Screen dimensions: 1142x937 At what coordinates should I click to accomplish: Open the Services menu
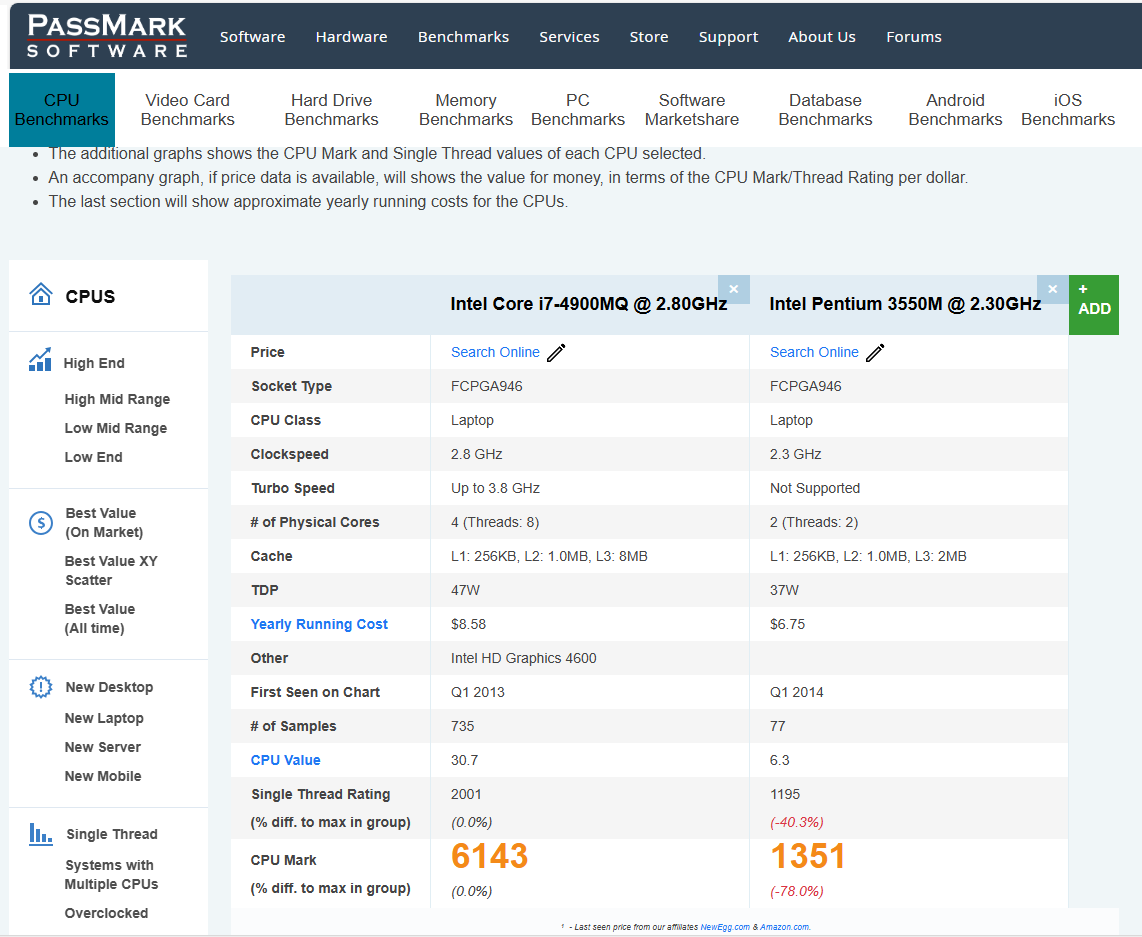tap(570, 37)
